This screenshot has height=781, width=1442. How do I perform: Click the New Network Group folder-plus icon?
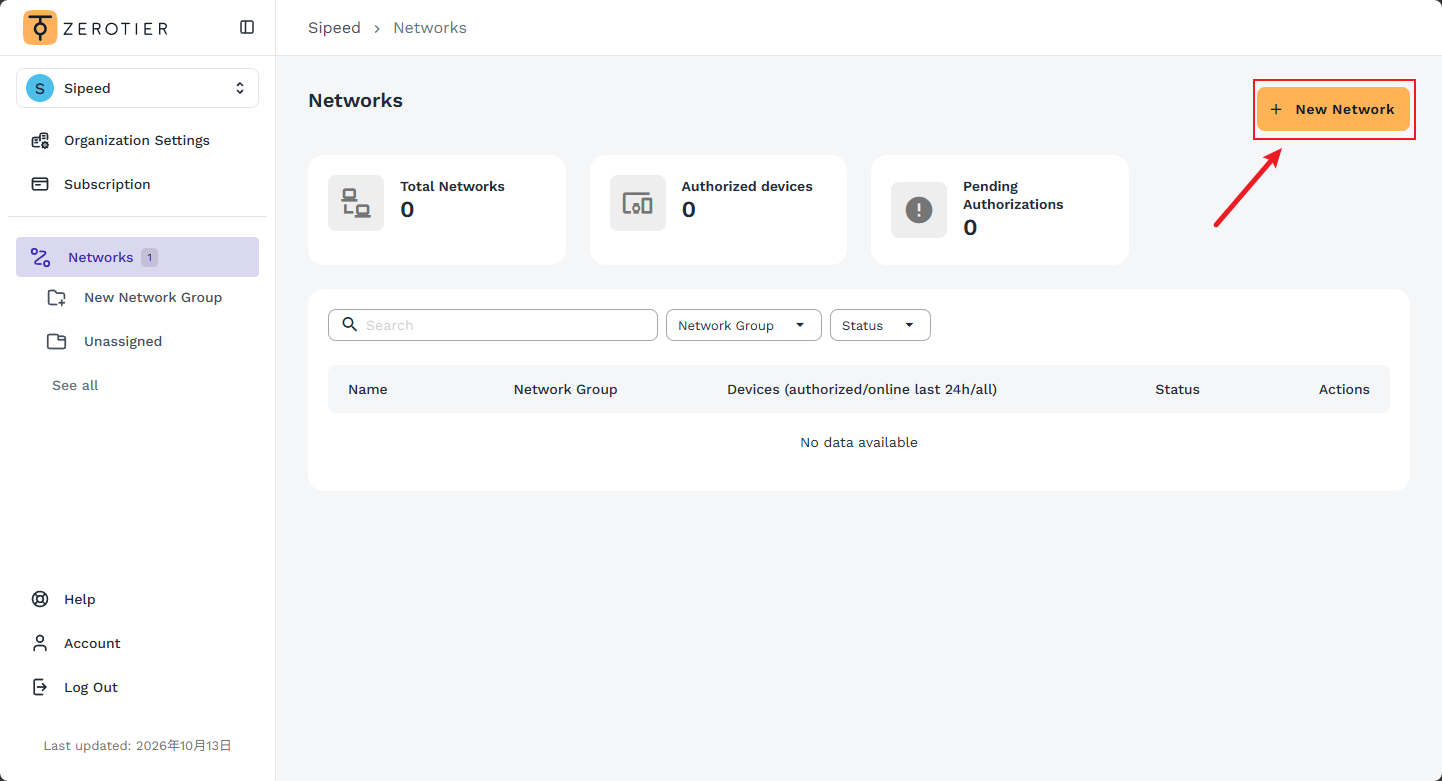click(x=56, y=297)
